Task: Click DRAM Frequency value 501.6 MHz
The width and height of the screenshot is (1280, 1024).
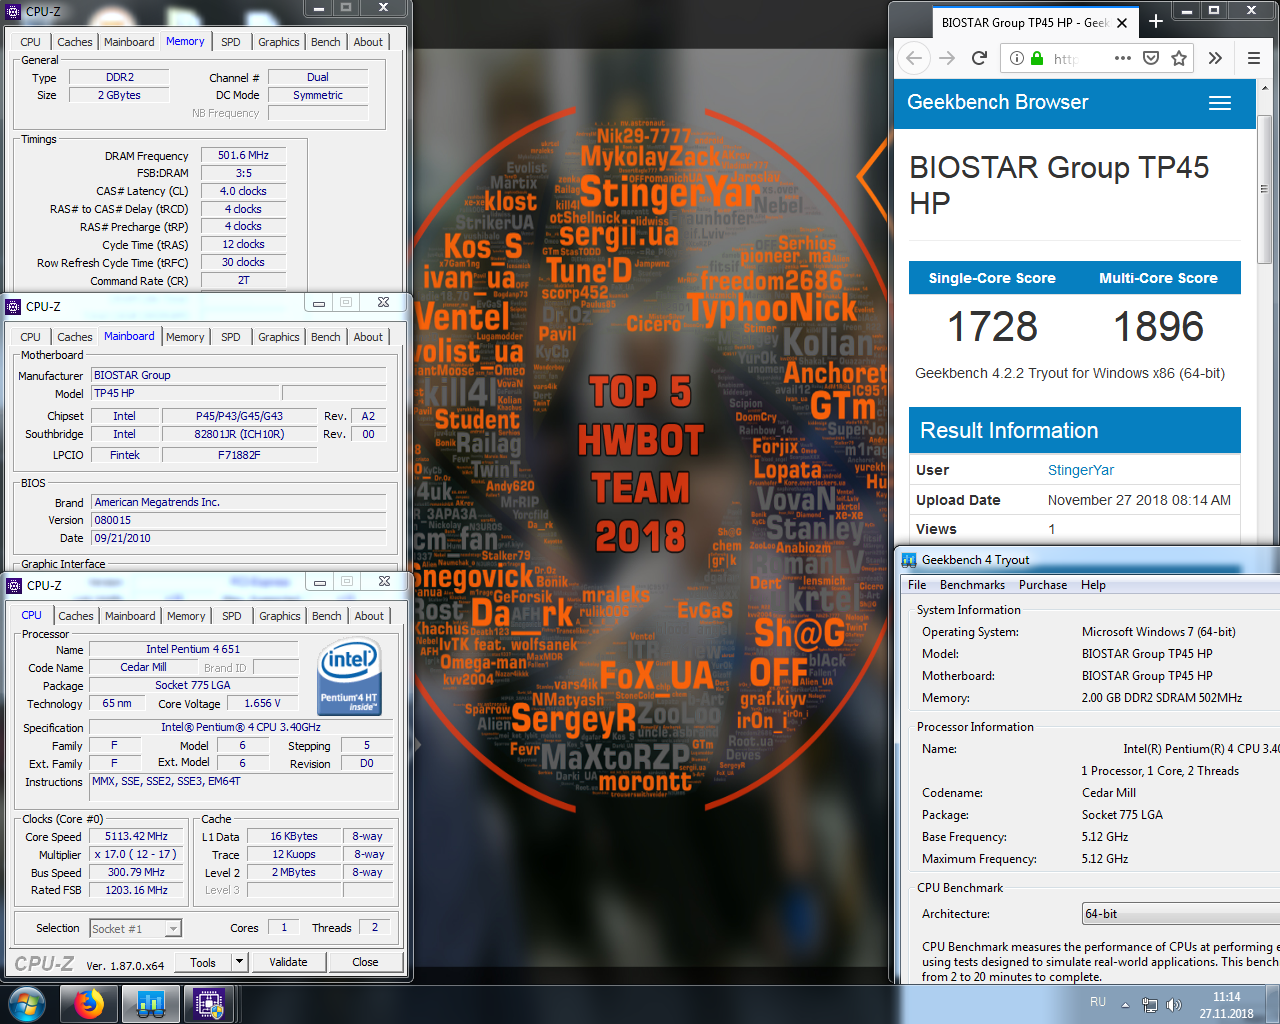Action: (243, 155)
